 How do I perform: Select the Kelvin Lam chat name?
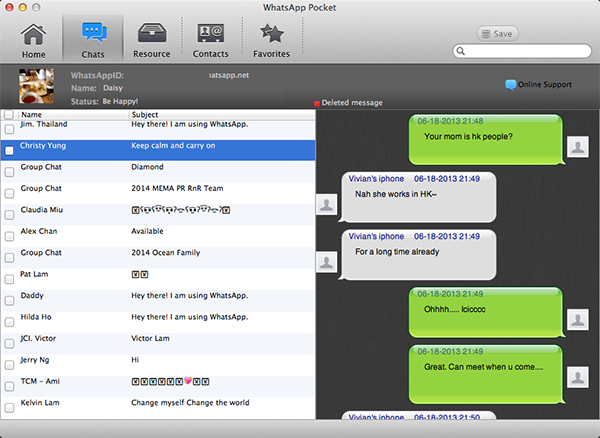click(x=40, y=402)
